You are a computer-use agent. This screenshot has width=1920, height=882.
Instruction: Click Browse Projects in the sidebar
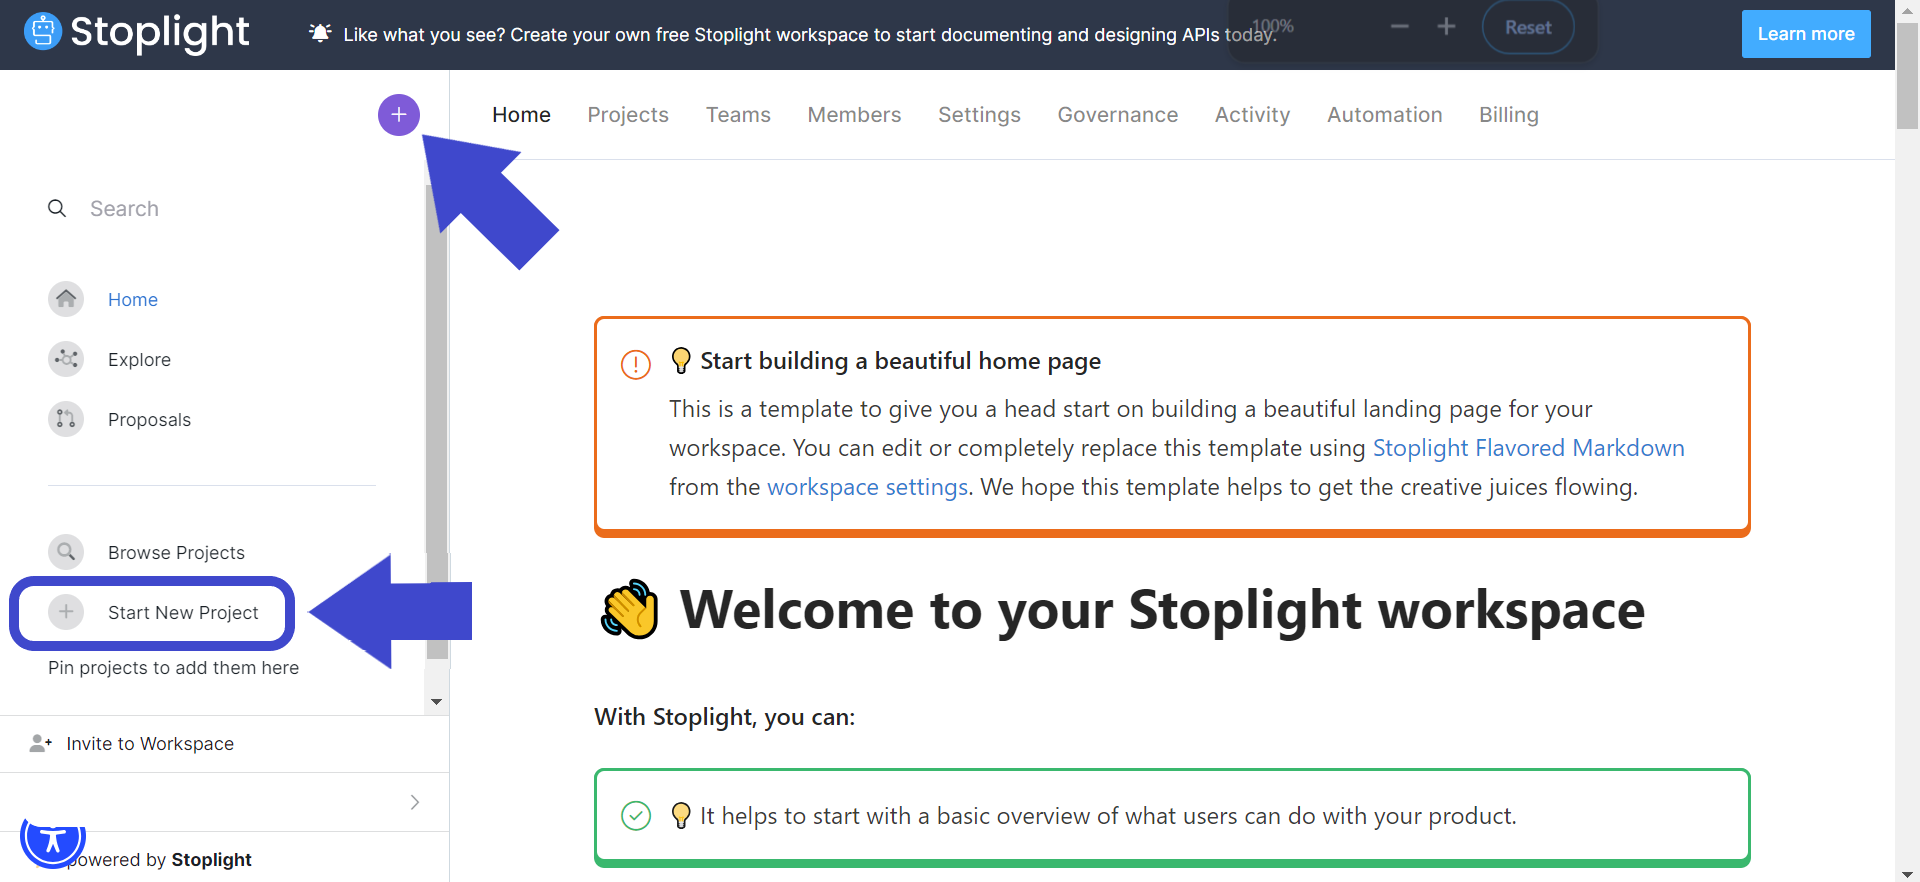tap(176, 552)
